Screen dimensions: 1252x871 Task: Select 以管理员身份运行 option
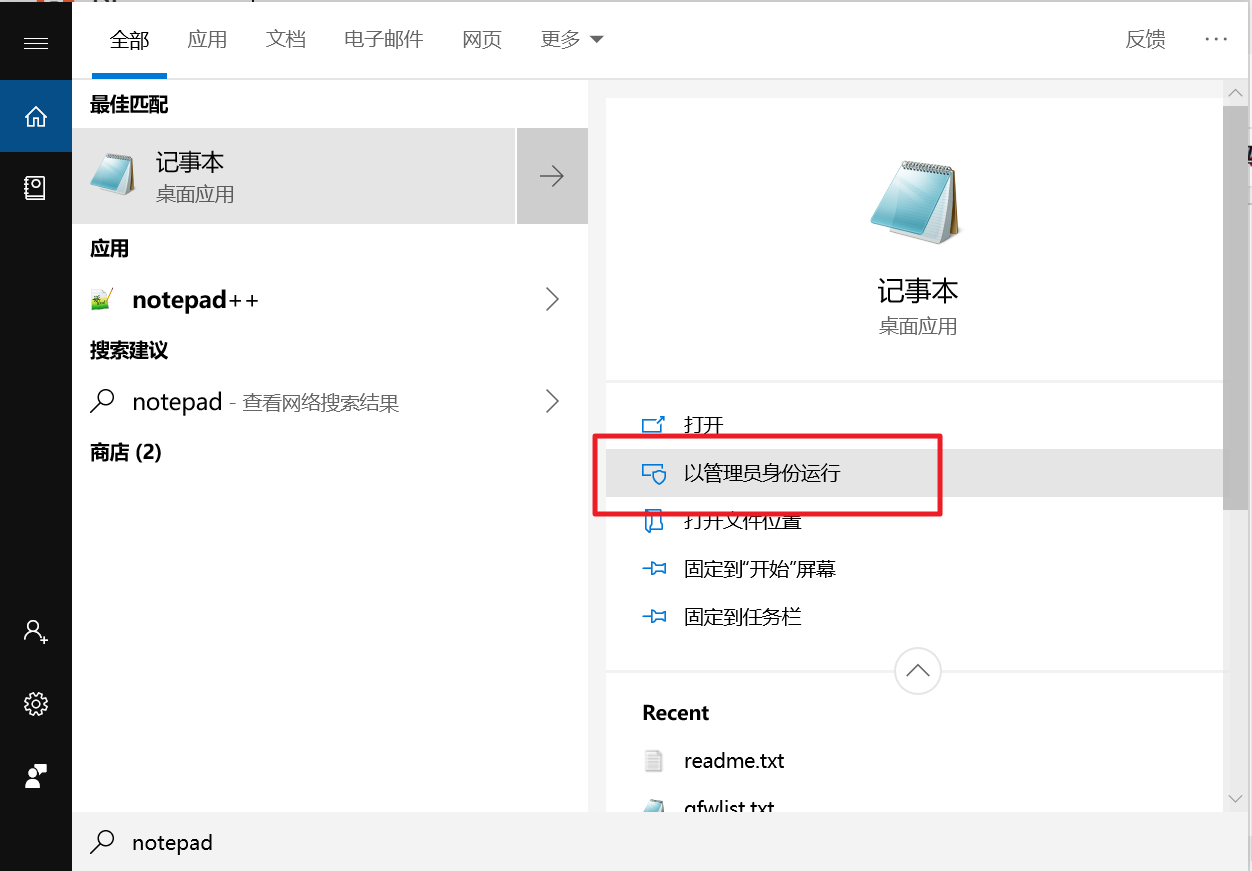tap(762, 473)
